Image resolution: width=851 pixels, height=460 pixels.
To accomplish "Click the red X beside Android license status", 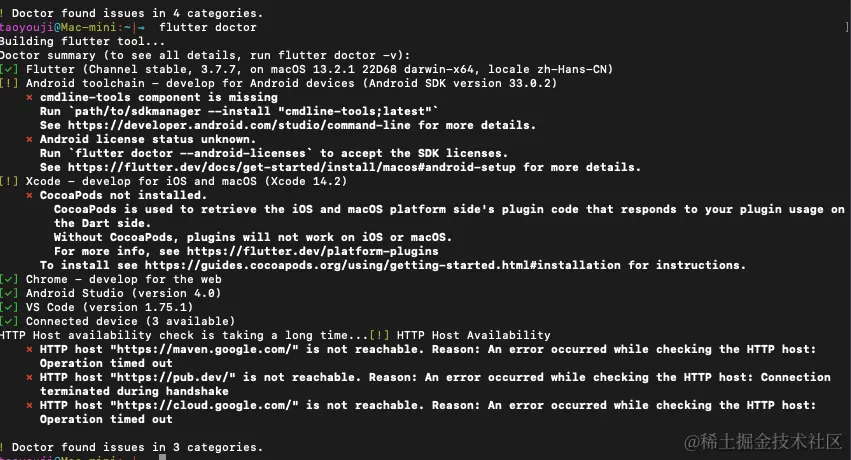I will (30, 139).
